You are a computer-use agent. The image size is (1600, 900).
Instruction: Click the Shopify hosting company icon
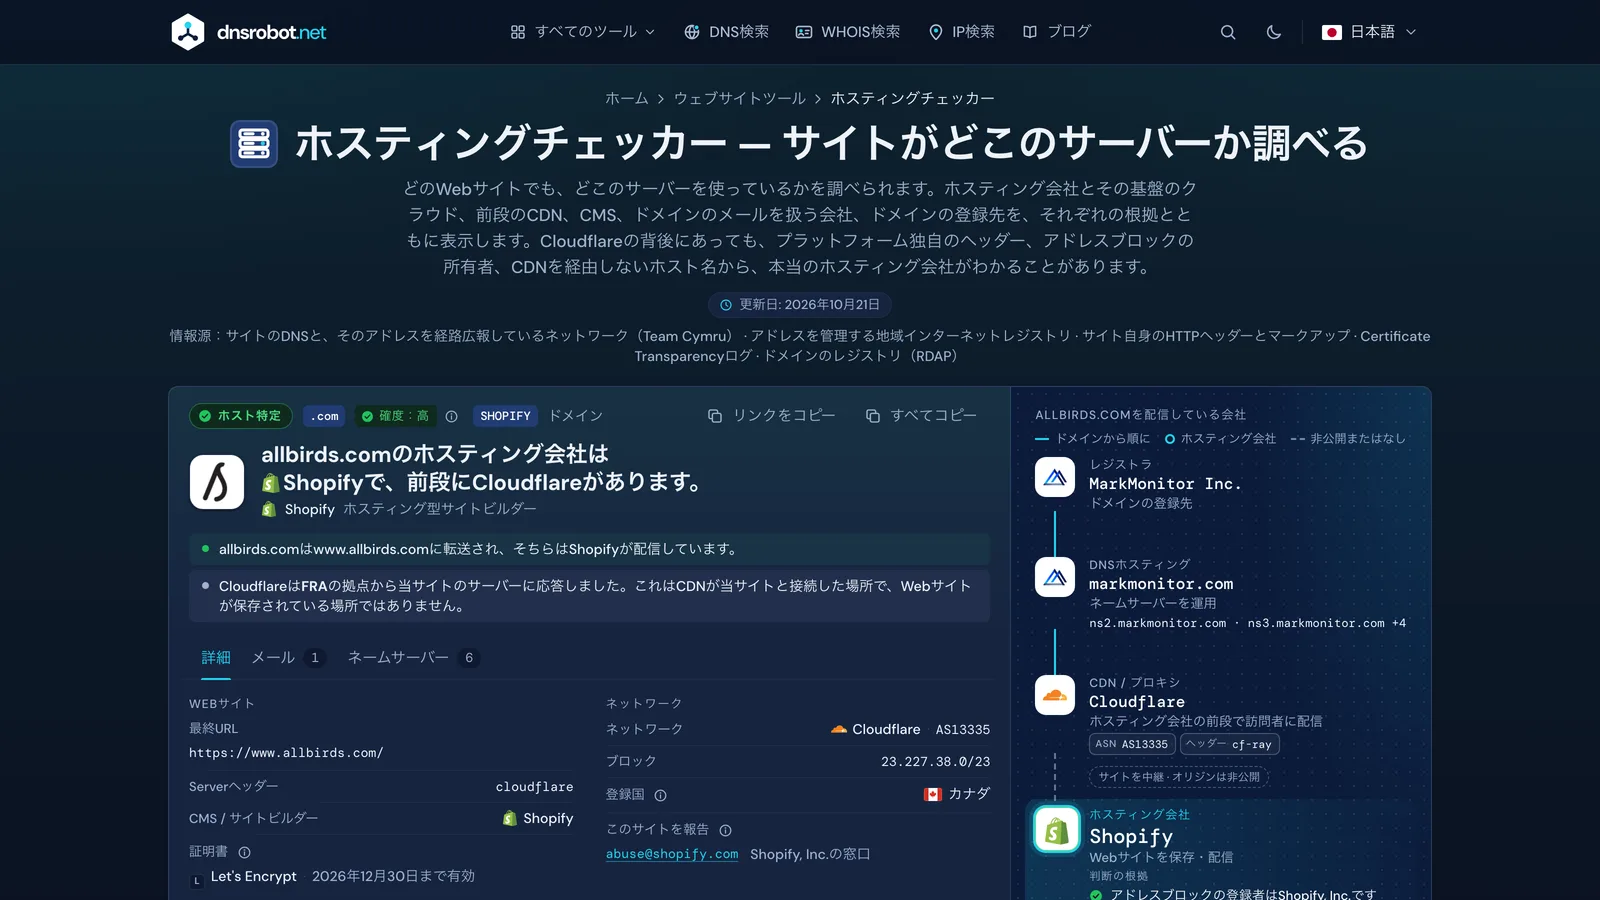coord(1057,830)
